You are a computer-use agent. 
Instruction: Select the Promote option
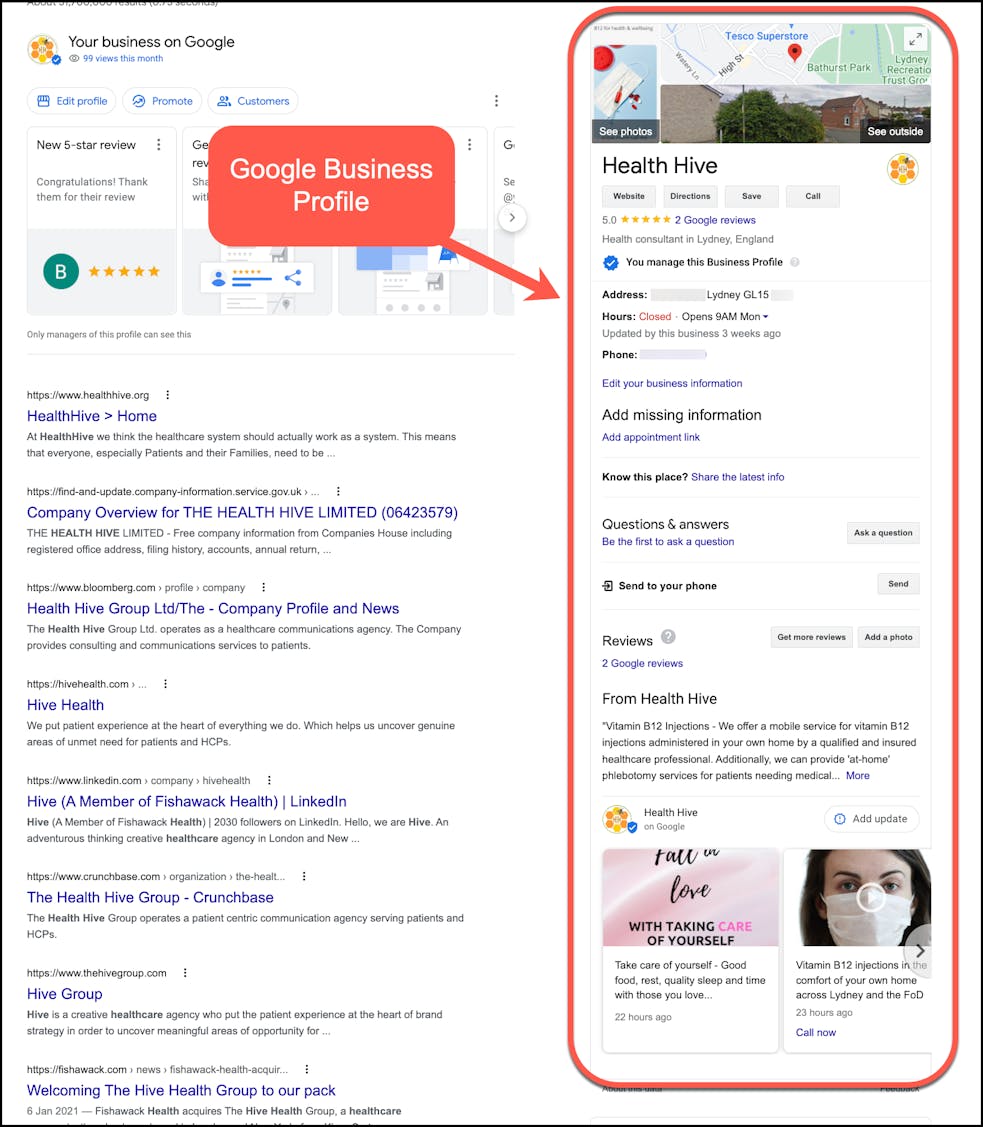click(162, 101)
